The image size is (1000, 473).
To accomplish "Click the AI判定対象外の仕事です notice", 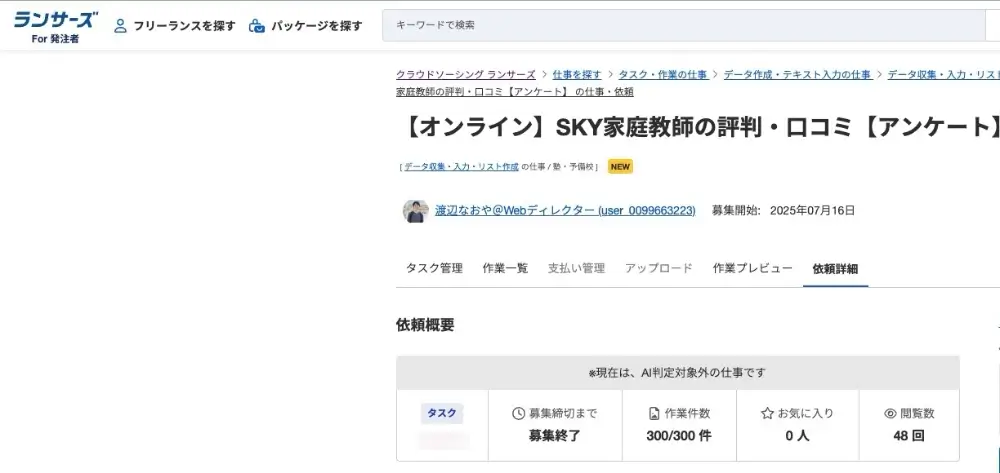I will pos(677,373).
